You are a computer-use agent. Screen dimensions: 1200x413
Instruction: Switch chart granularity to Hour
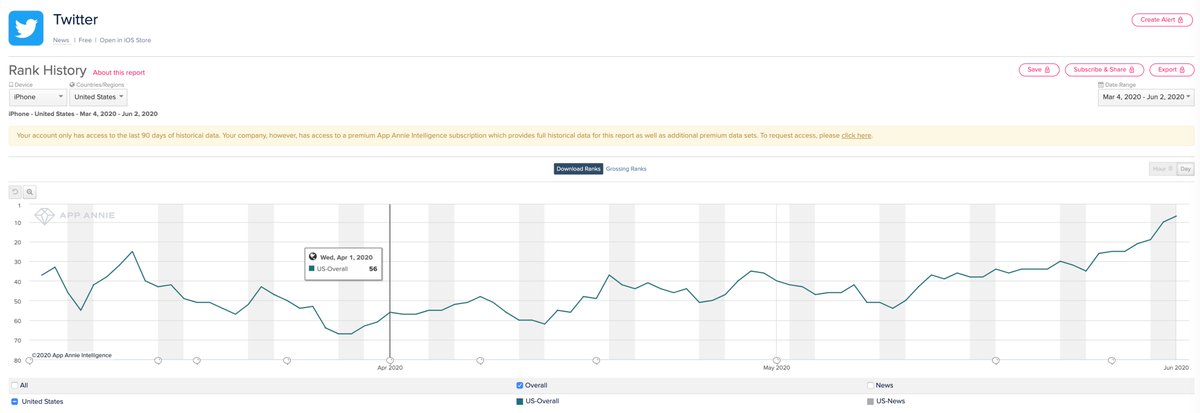pos(1163,169)
